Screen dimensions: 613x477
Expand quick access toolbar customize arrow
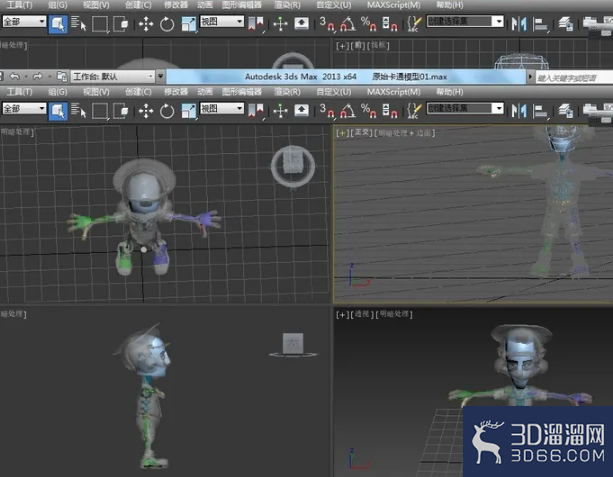[160, 76]
